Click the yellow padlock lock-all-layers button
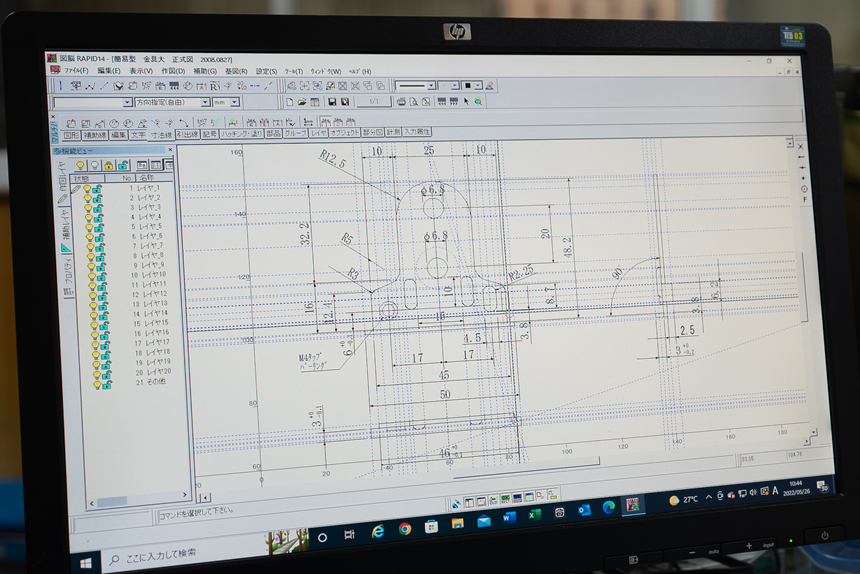Screen dimensions: 860x574 [109, 165]
